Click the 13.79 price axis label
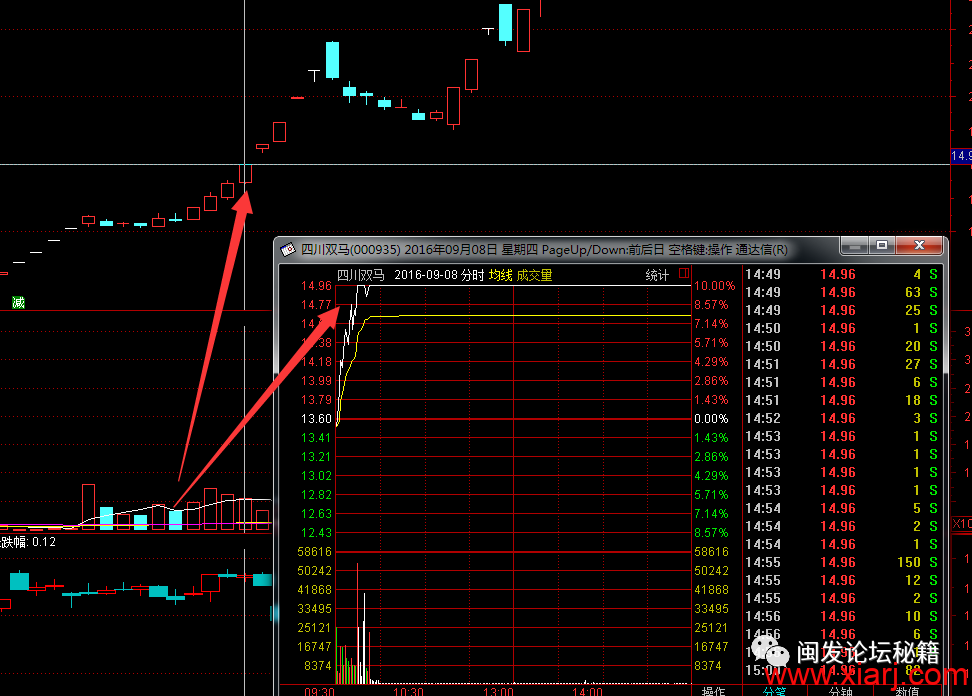The height and width of the screenshot is (696, 972). [x=316, y=400]
